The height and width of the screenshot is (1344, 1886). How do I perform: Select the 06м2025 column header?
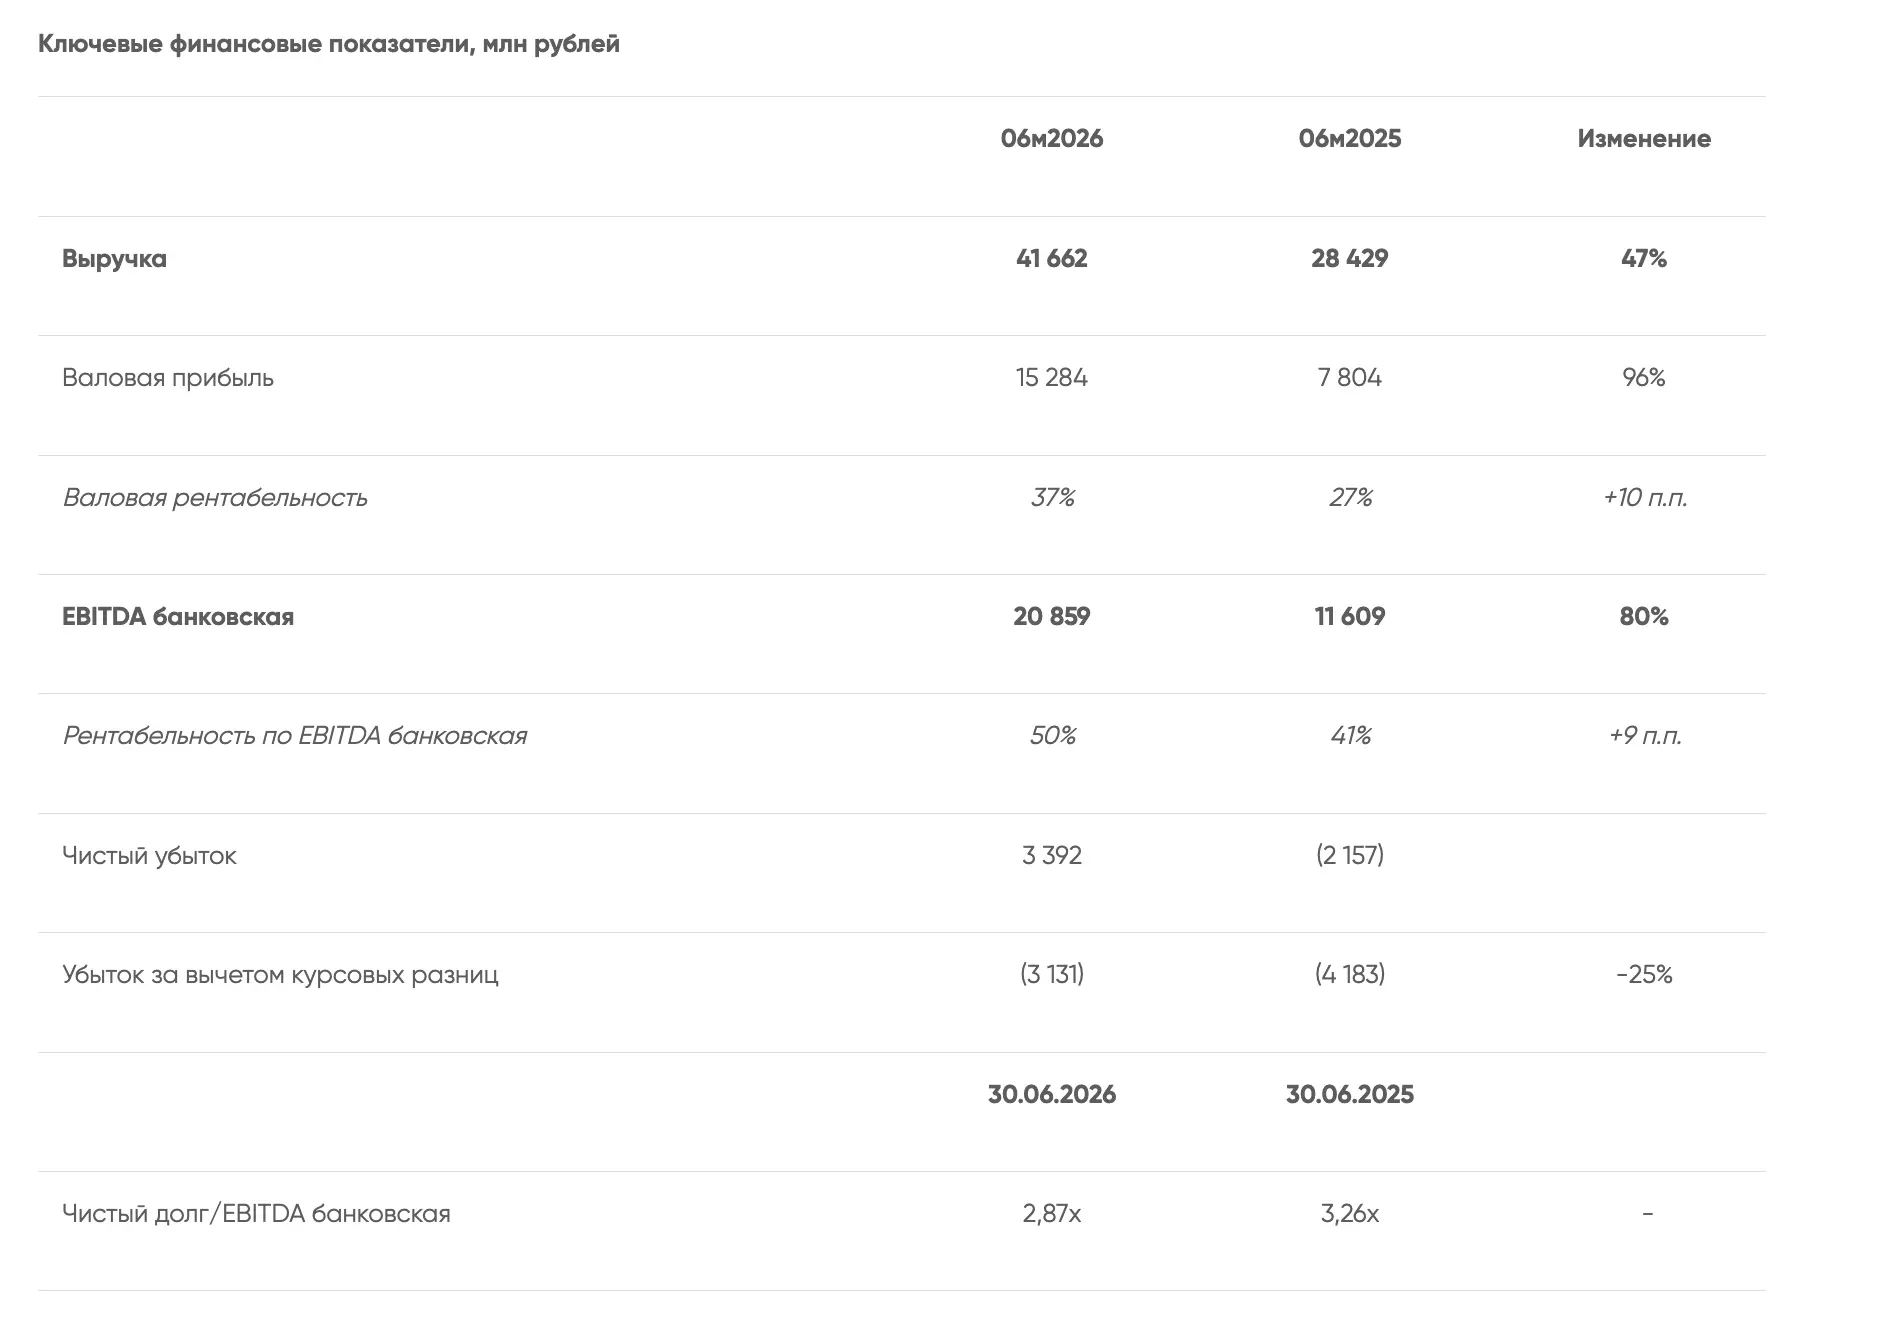(x=1350, y=139)
